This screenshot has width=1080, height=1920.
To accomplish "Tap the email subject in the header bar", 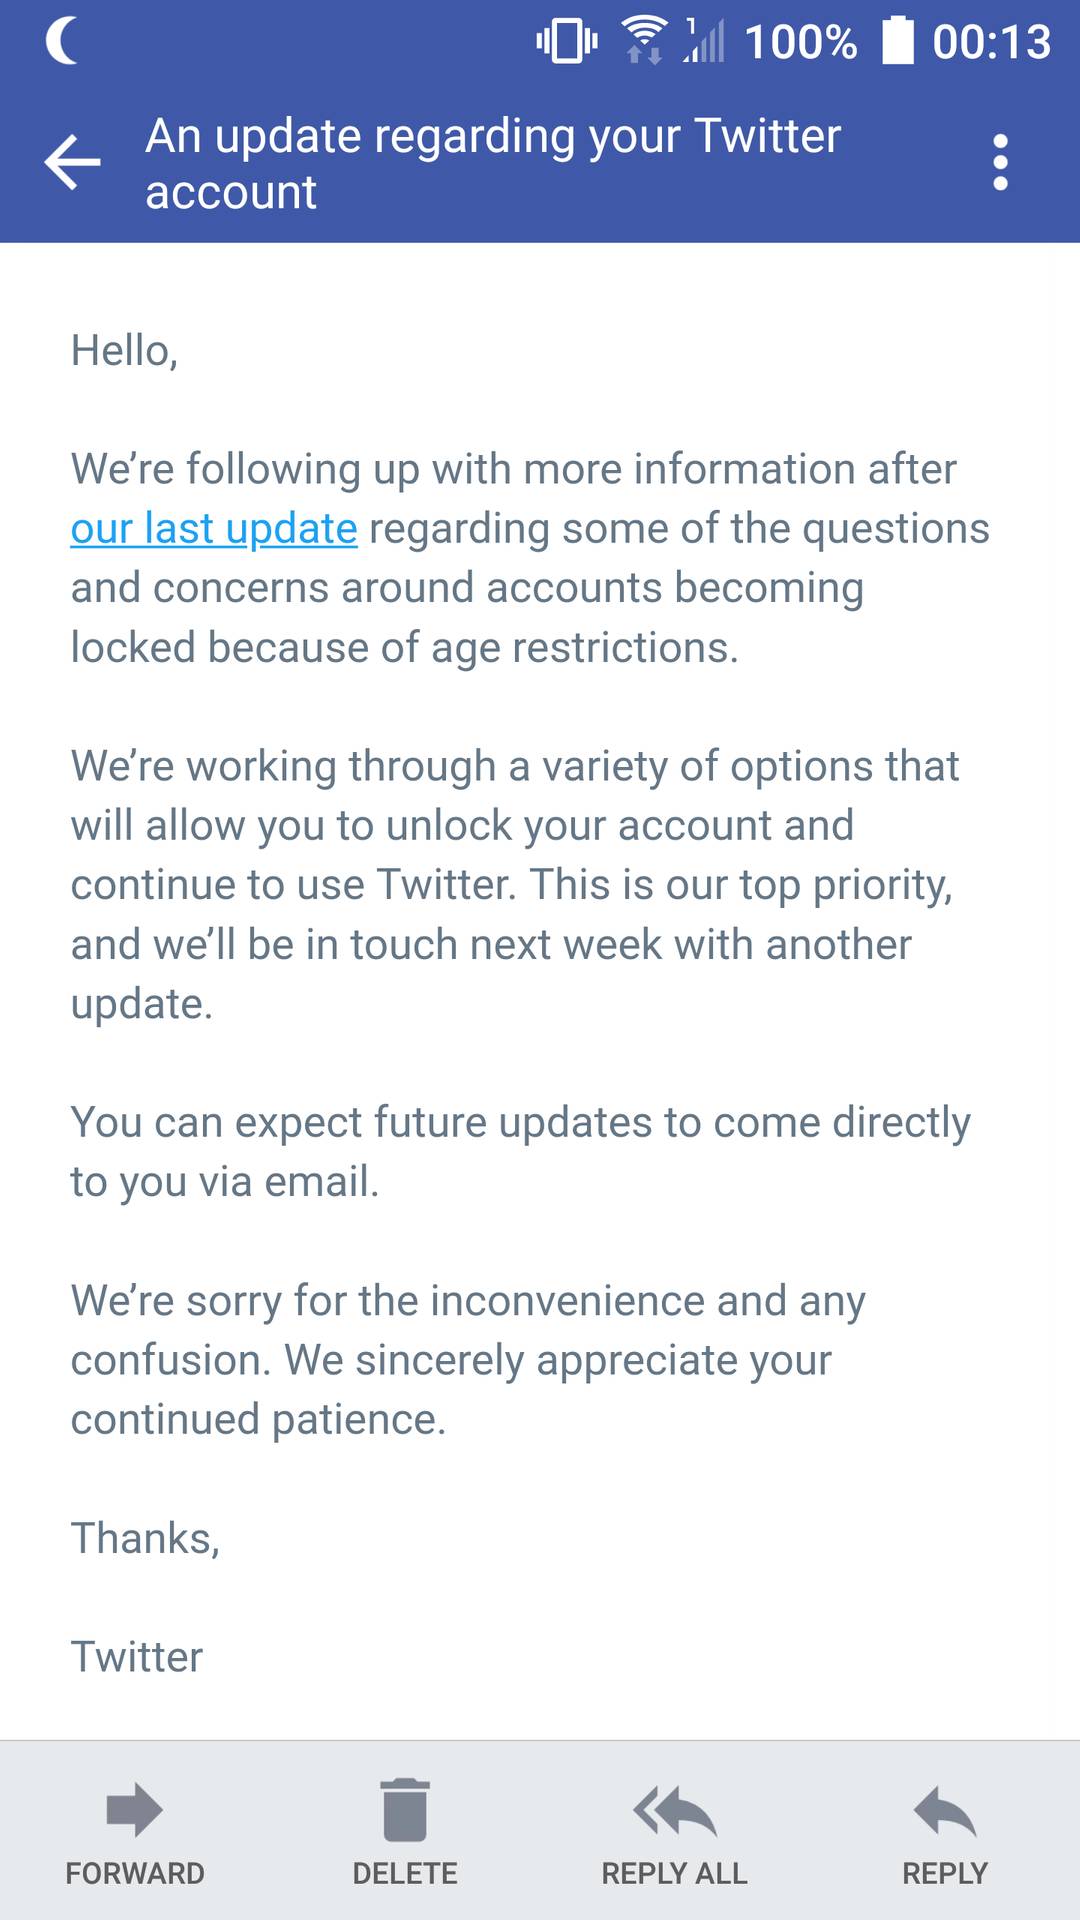I will [x=493, y=162].
